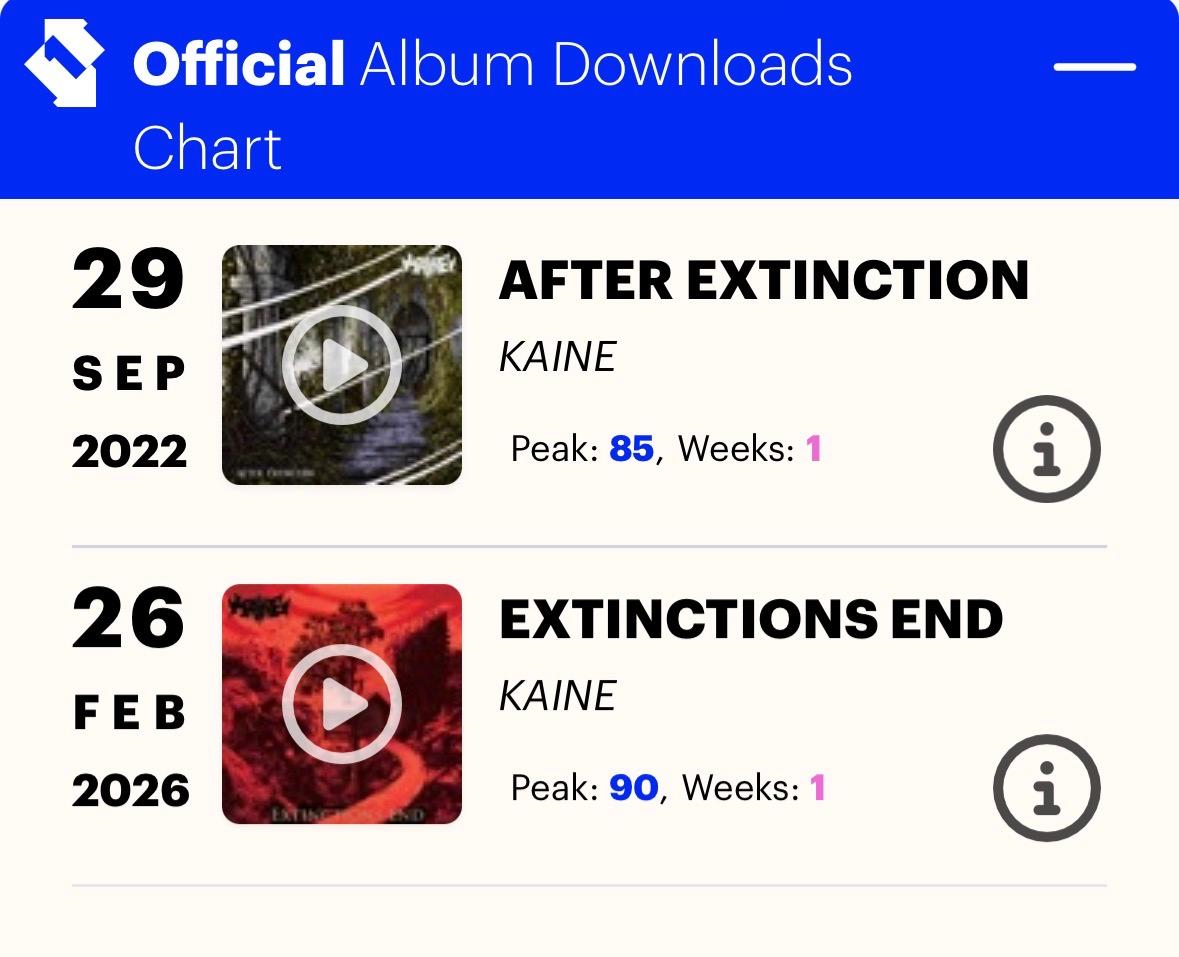Image resolution: width=1179 pixels, height=957 pixels.
Task: Click the chart date number 26
Action: pyautogui.click(x=128, y=619)
